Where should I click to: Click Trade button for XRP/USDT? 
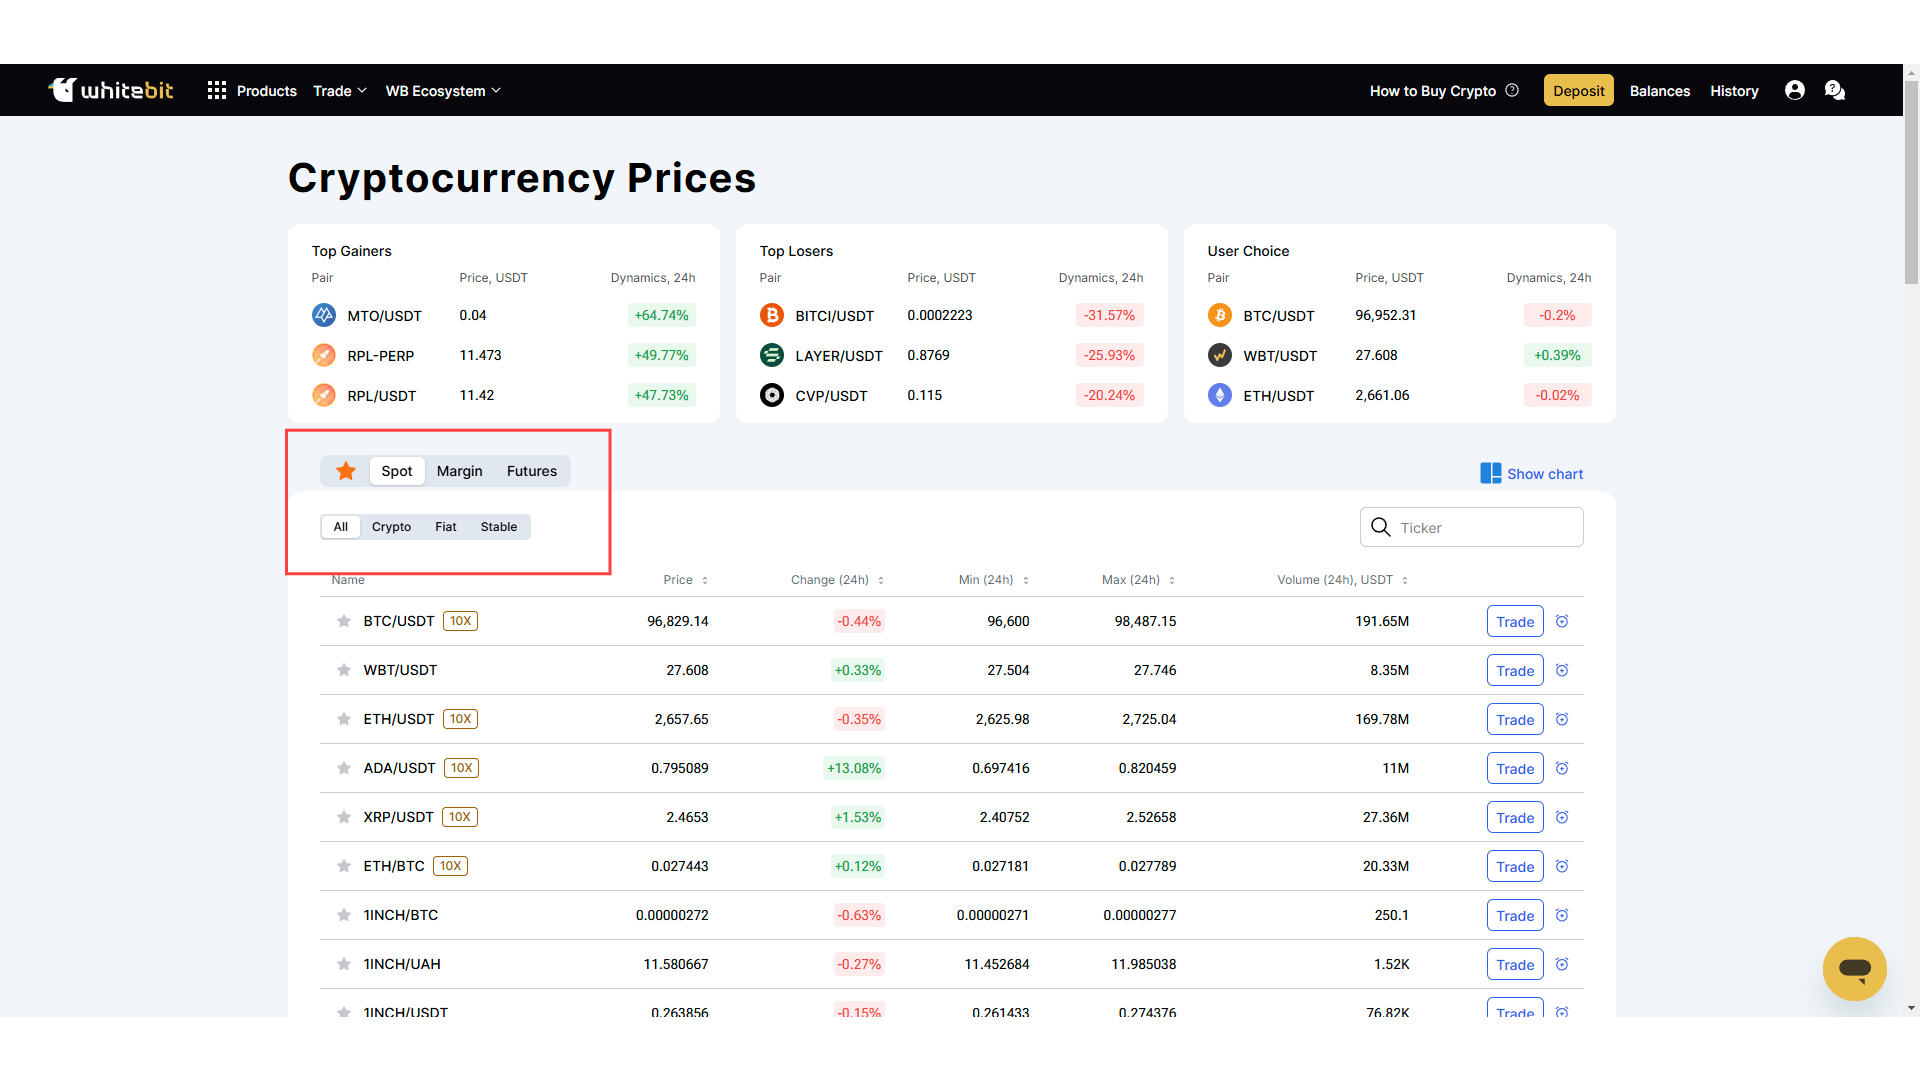[1515, 817]
